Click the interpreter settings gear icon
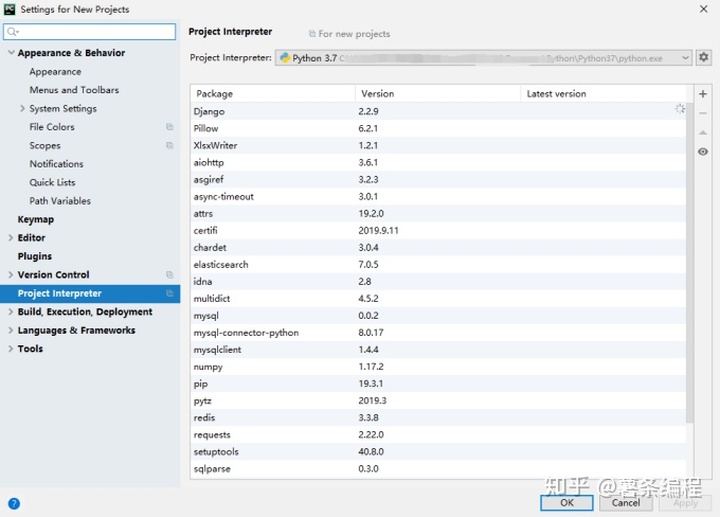Viewport: 720px width, 517px height. pos(703,57)
